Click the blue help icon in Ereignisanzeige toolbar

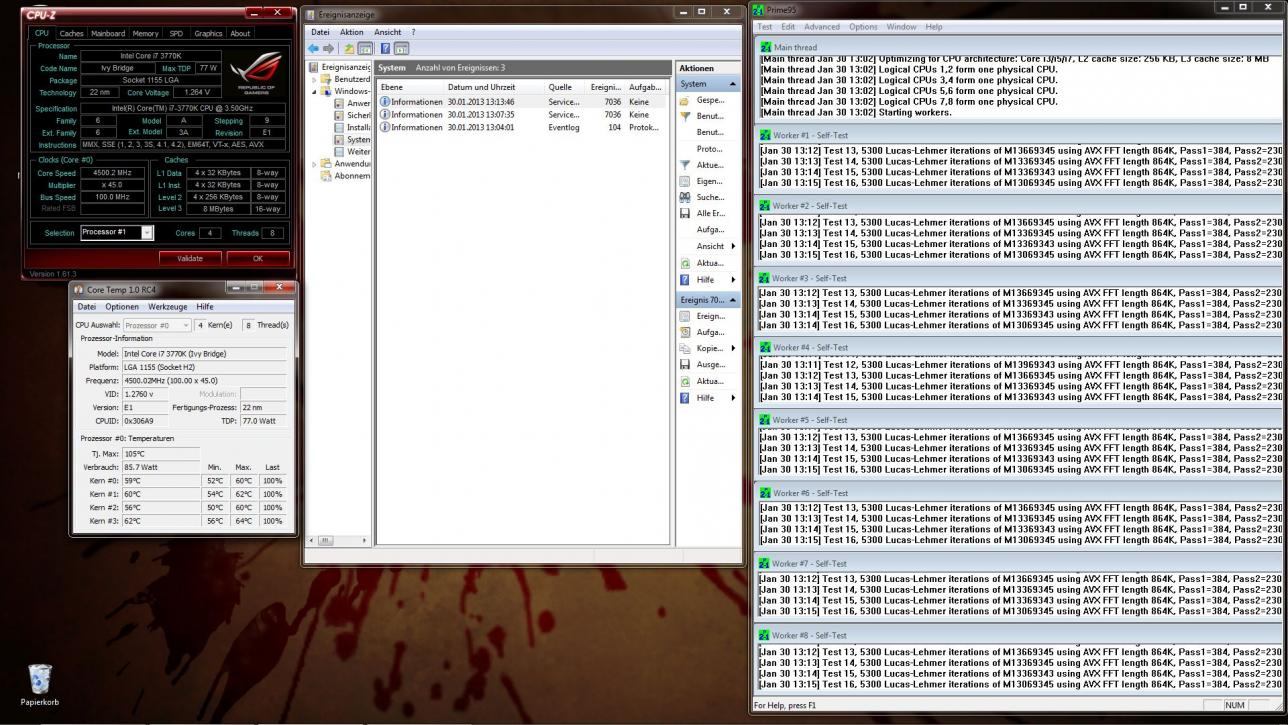click(x=385, y=48)
